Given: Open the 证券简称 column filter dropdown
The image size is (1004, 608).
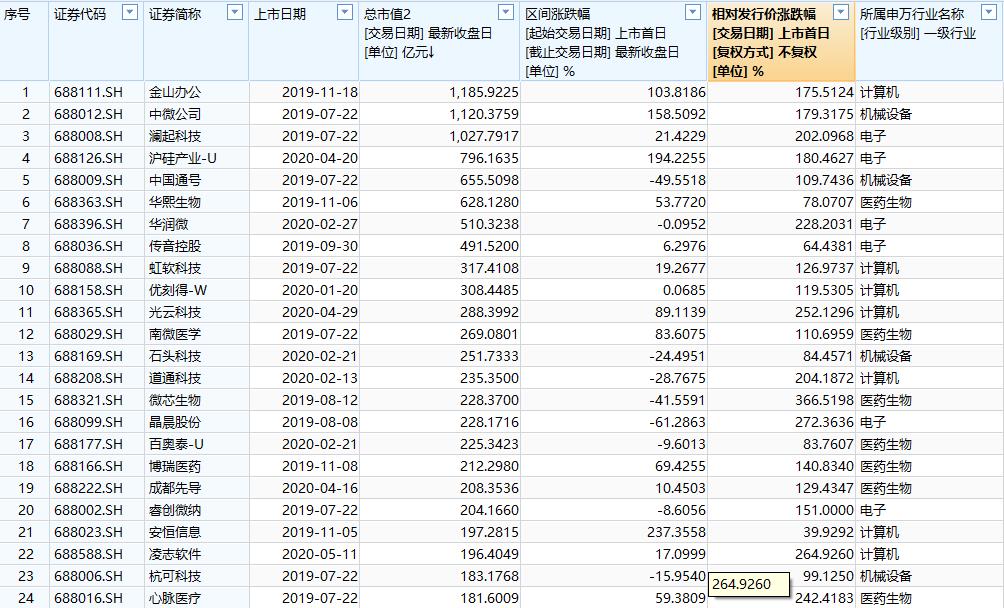Looking at the screenshot, I should pyautogui.click(x=235, y=12).
